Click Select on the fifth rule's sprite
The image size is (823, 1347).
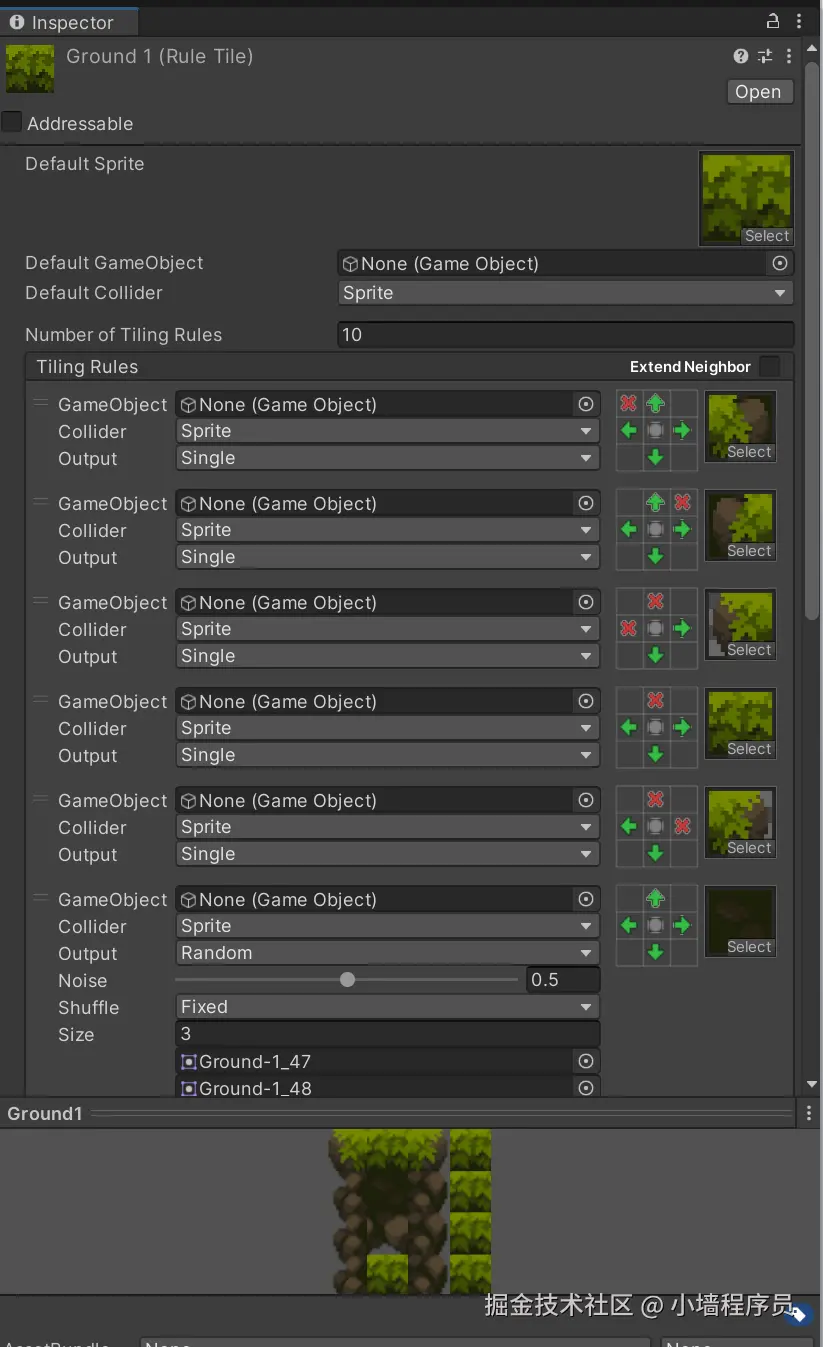(749, 848)
